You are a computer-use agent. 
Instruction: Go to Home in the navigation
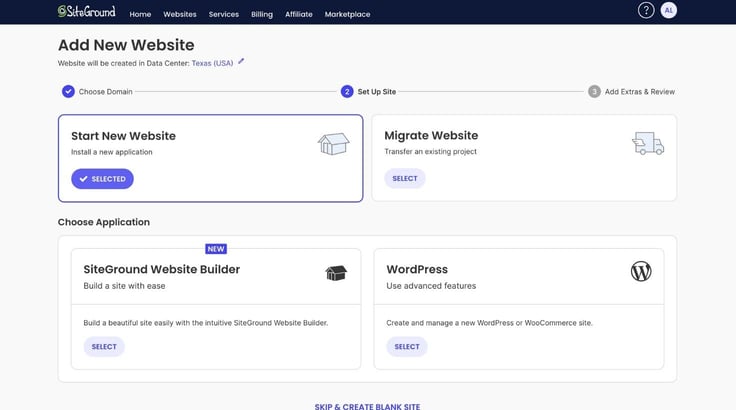coord(140,14)
